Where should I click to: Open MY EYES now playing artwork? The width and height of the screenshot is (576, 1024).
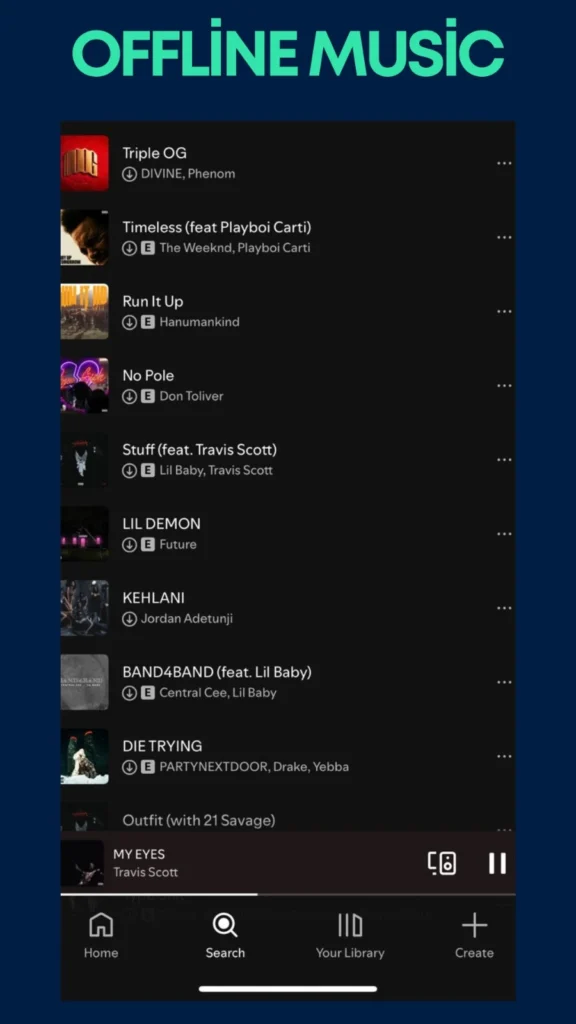[x=82, y=863]
